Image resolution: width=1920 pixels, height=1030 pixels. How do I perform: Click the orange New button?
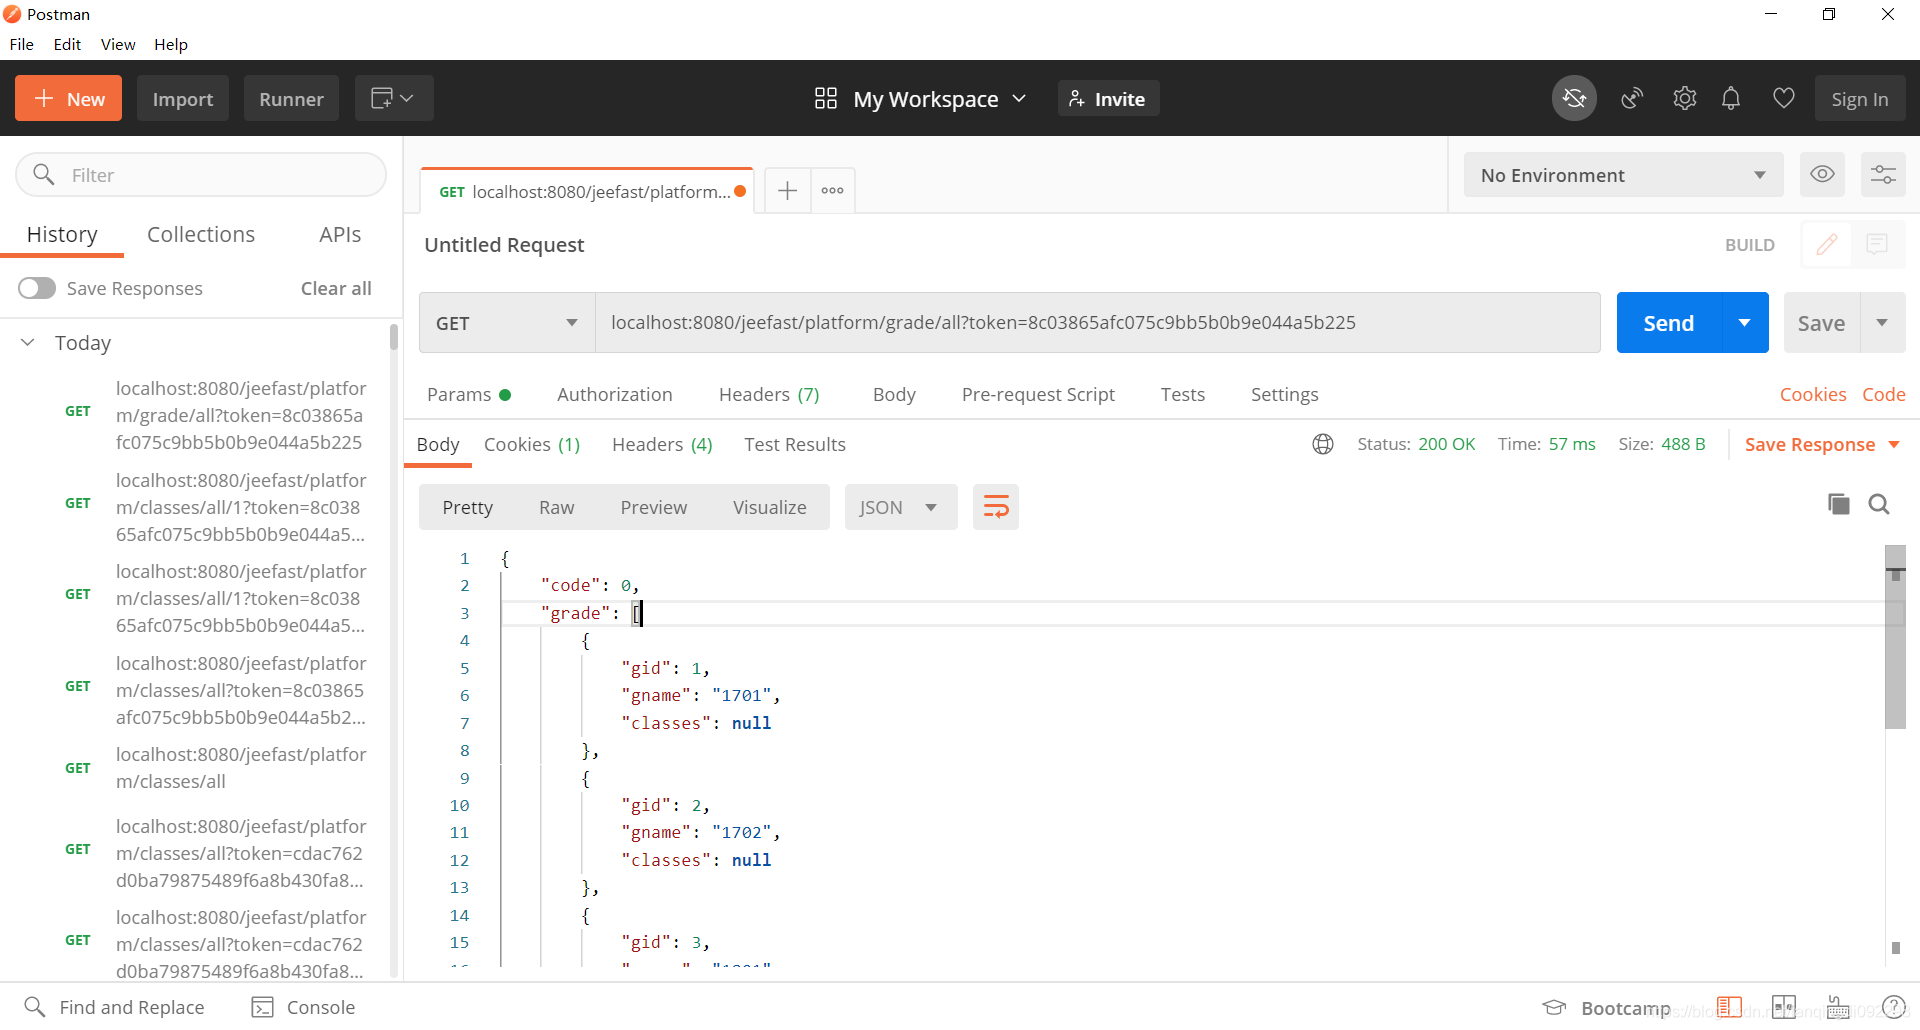pyautogui.click(x=68, y=98)
